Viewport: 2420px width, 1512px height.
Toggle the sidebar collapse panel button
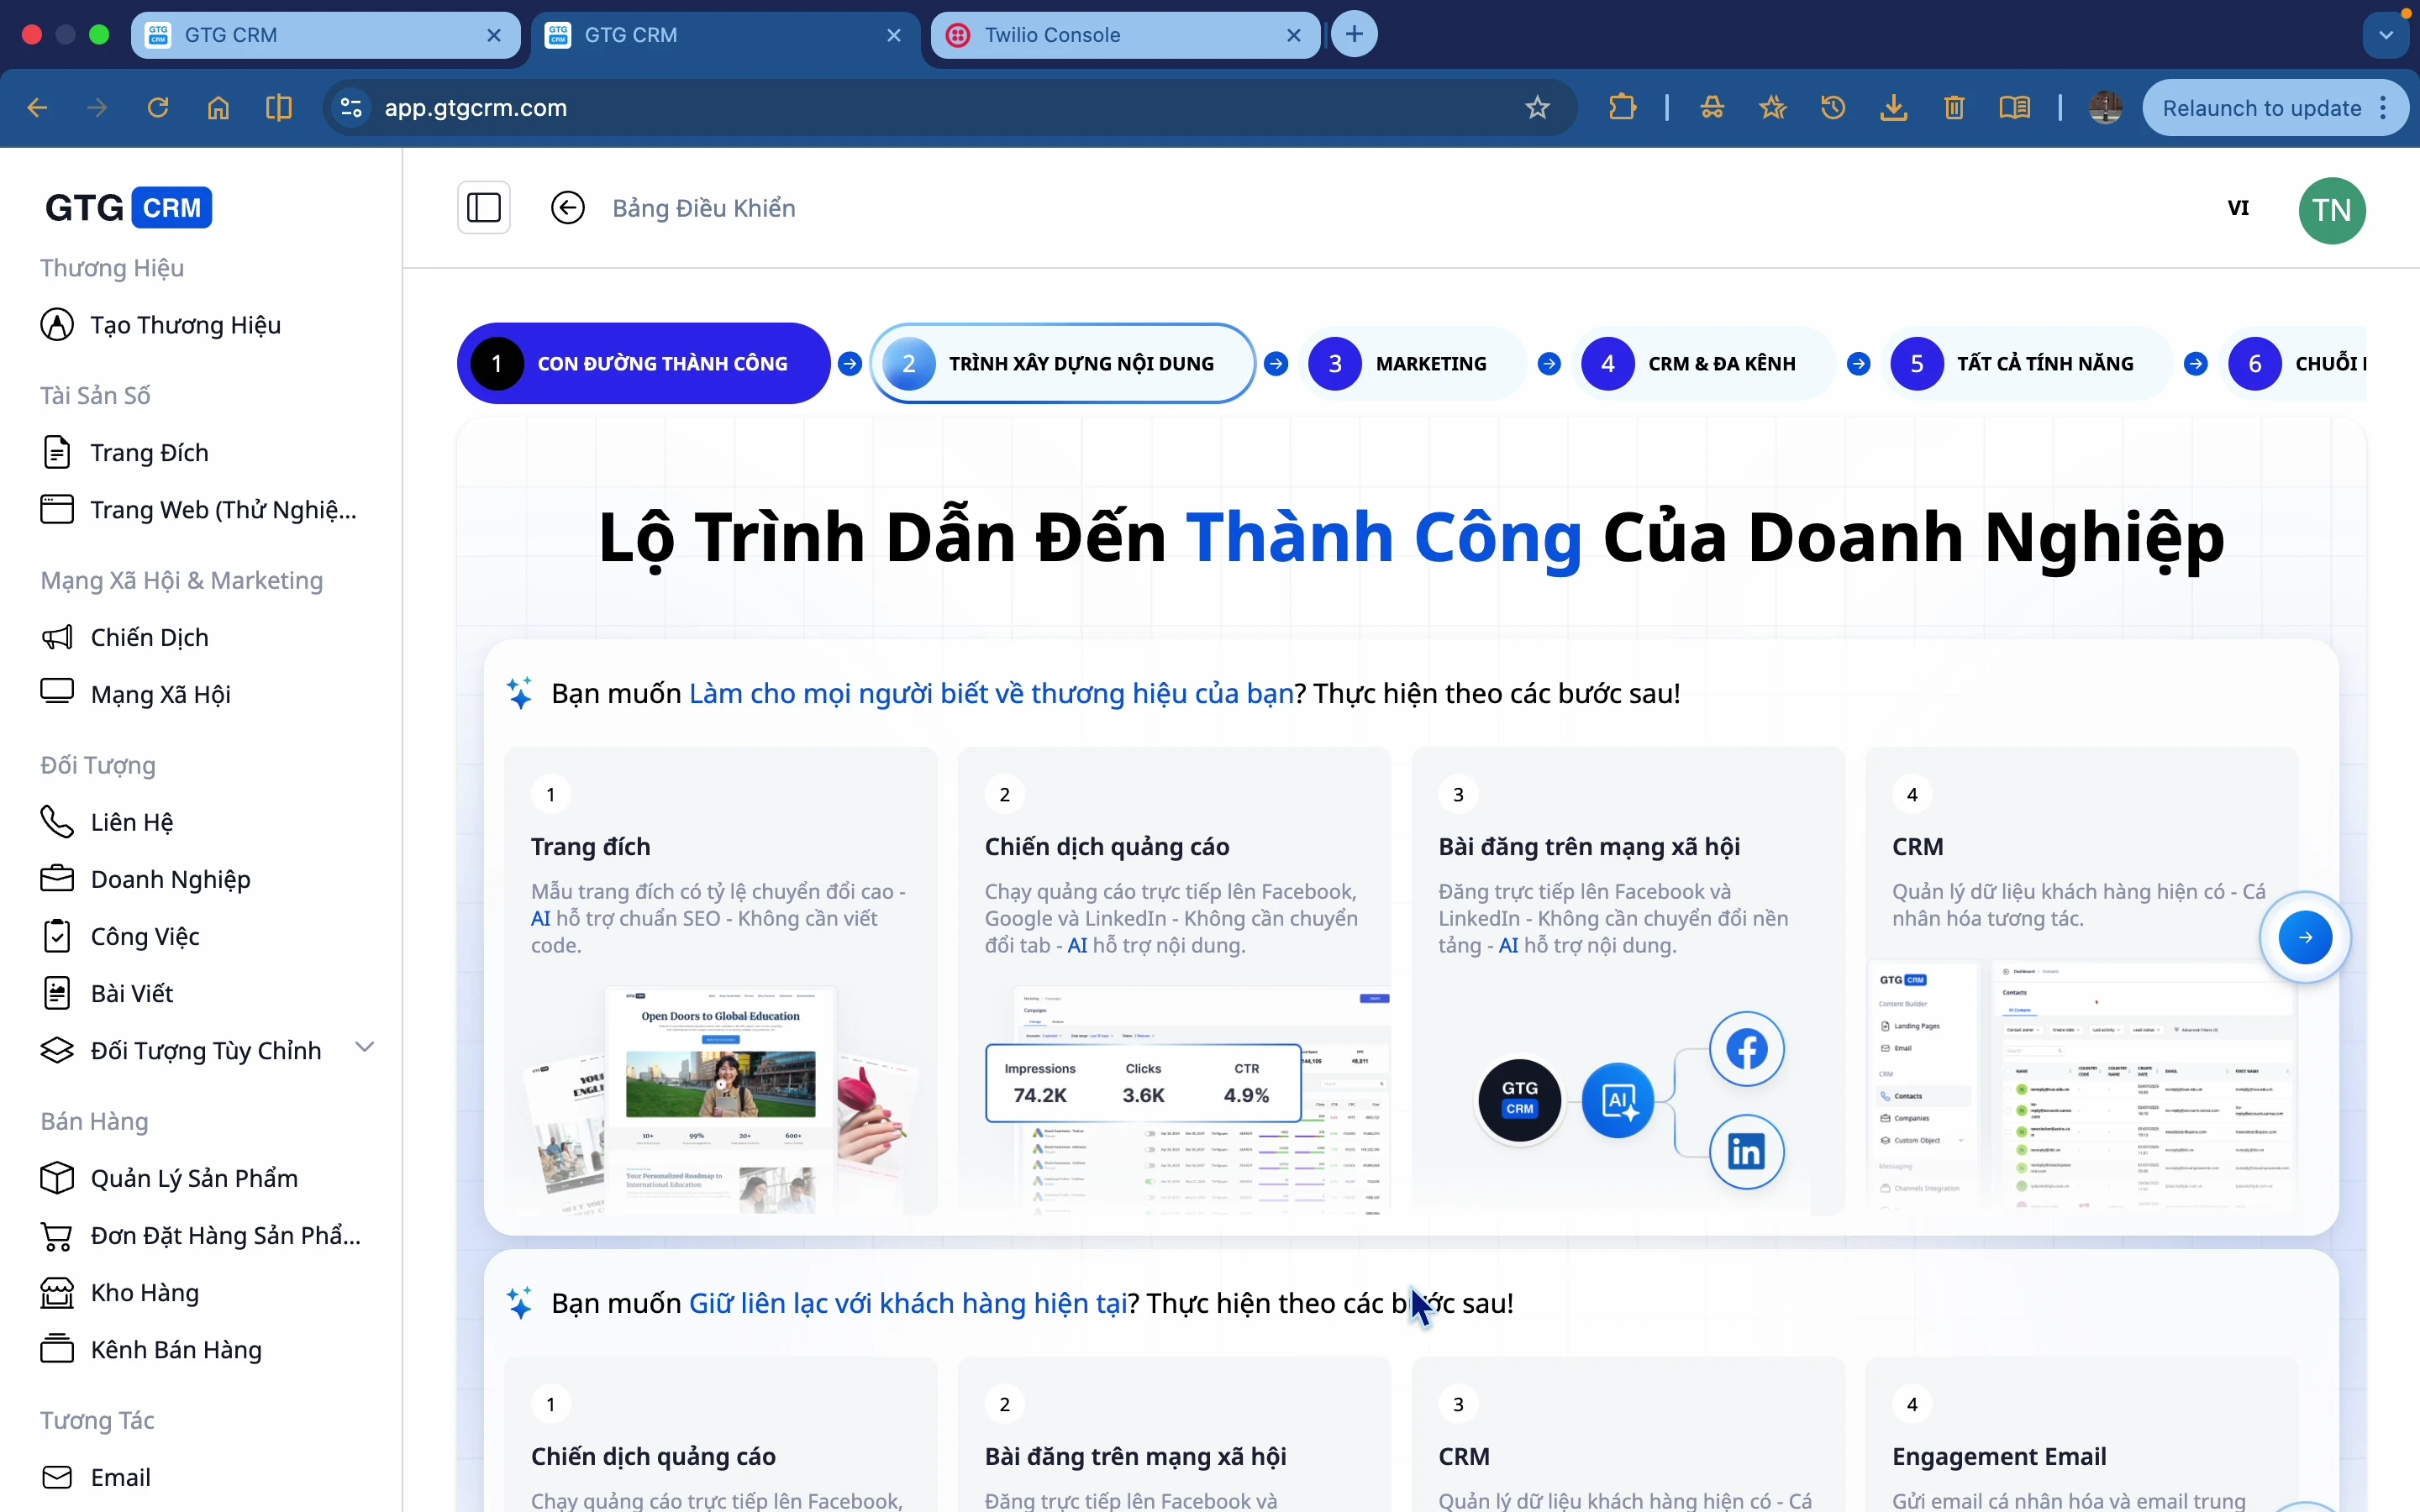click(484, 207)
